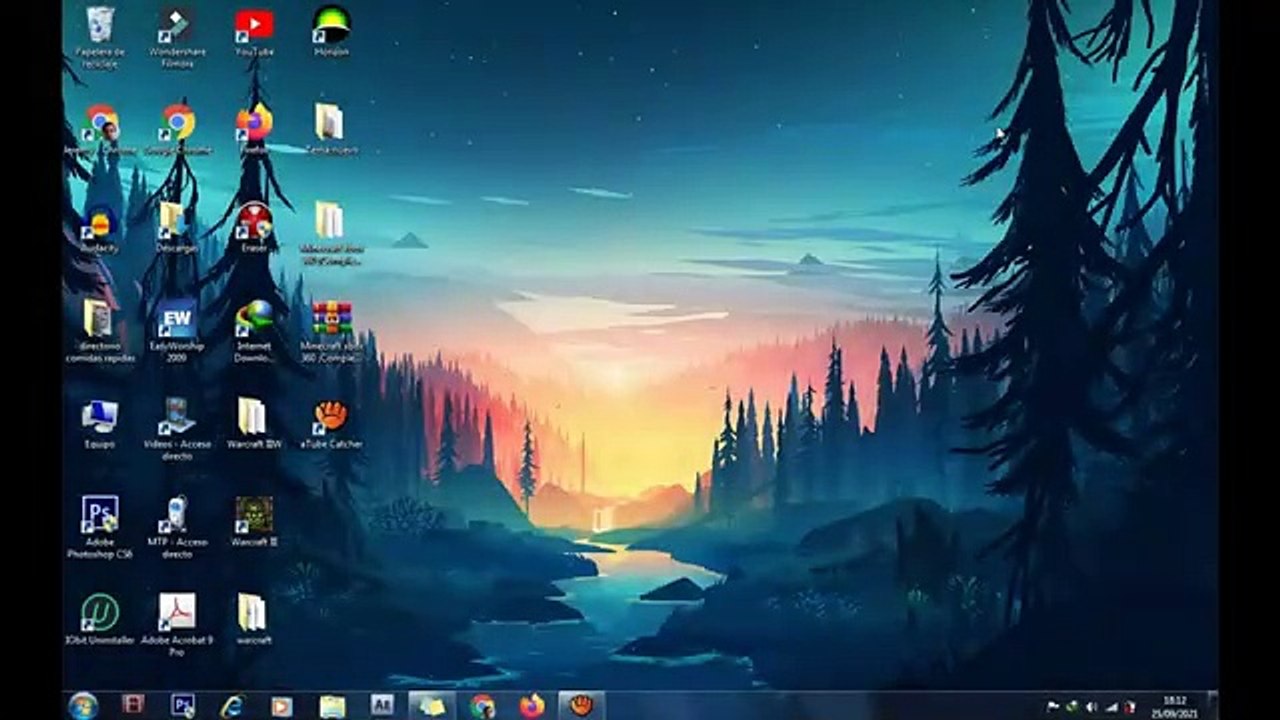Open the volume control in the system tray

coord(1091,706)
